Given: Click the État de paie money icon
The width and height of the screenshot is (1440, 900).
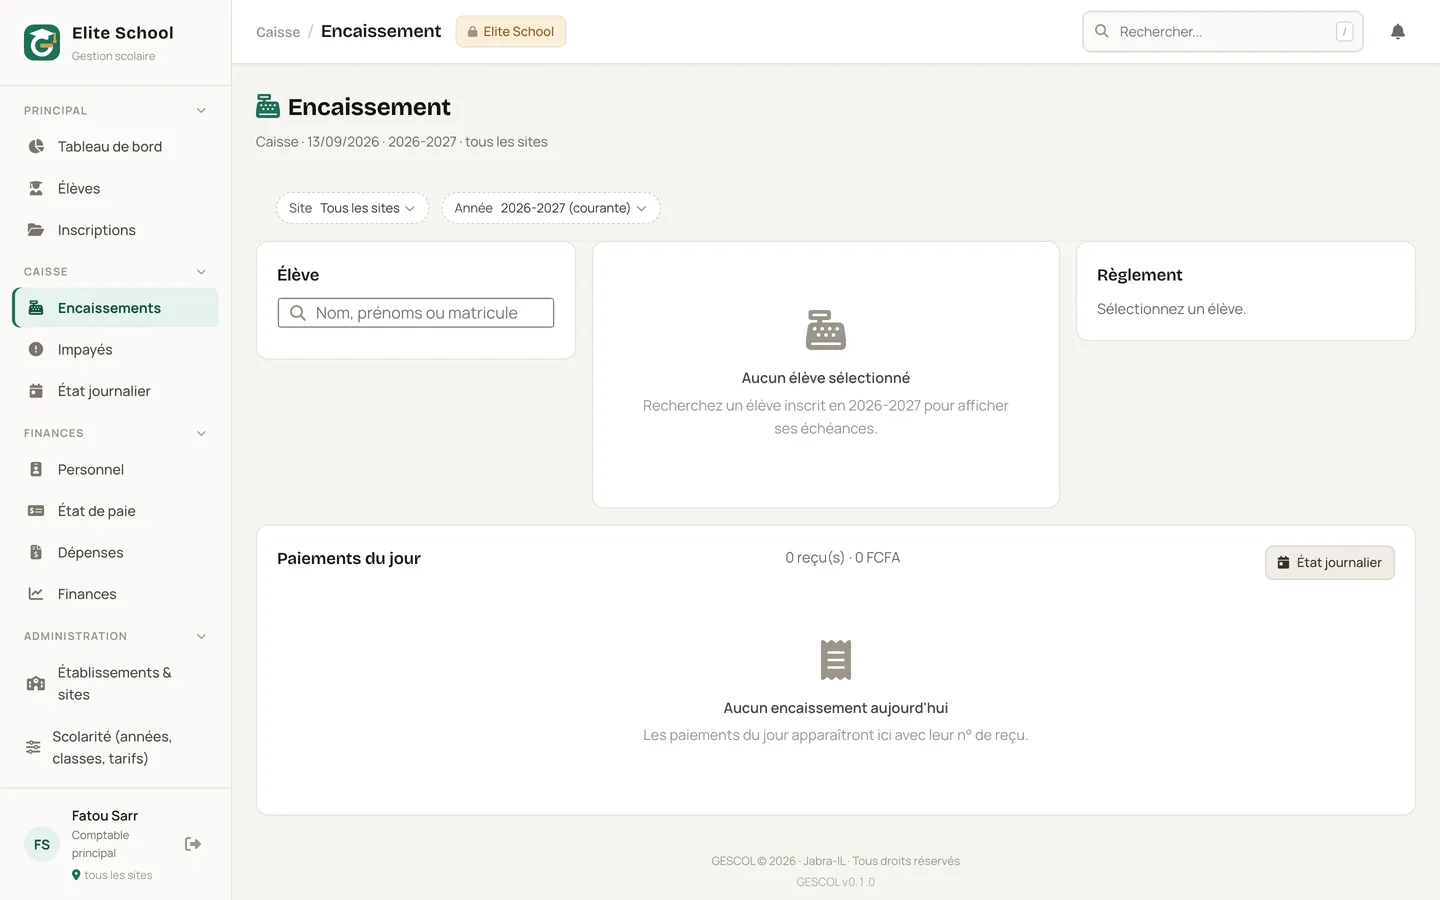Looking at the screenshot, I should tap(36, 511).
